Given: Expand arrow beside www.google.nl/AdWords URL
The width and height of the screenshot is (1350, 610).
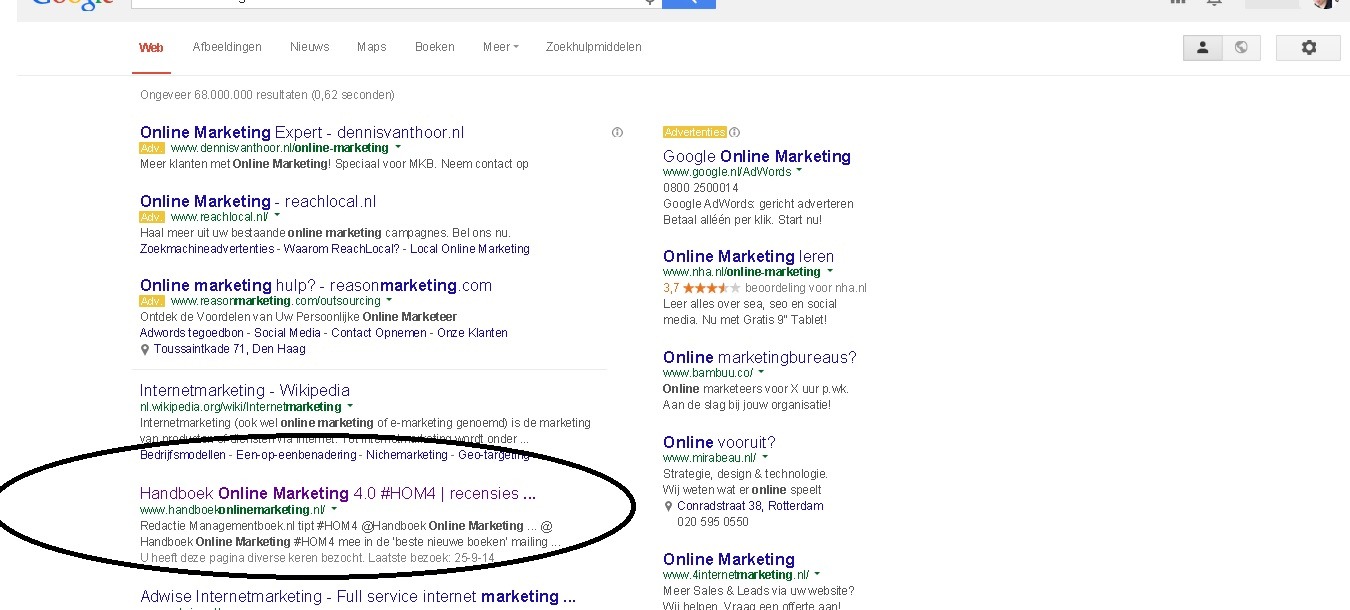Looking at the screenshot, I should coord(799,172).
